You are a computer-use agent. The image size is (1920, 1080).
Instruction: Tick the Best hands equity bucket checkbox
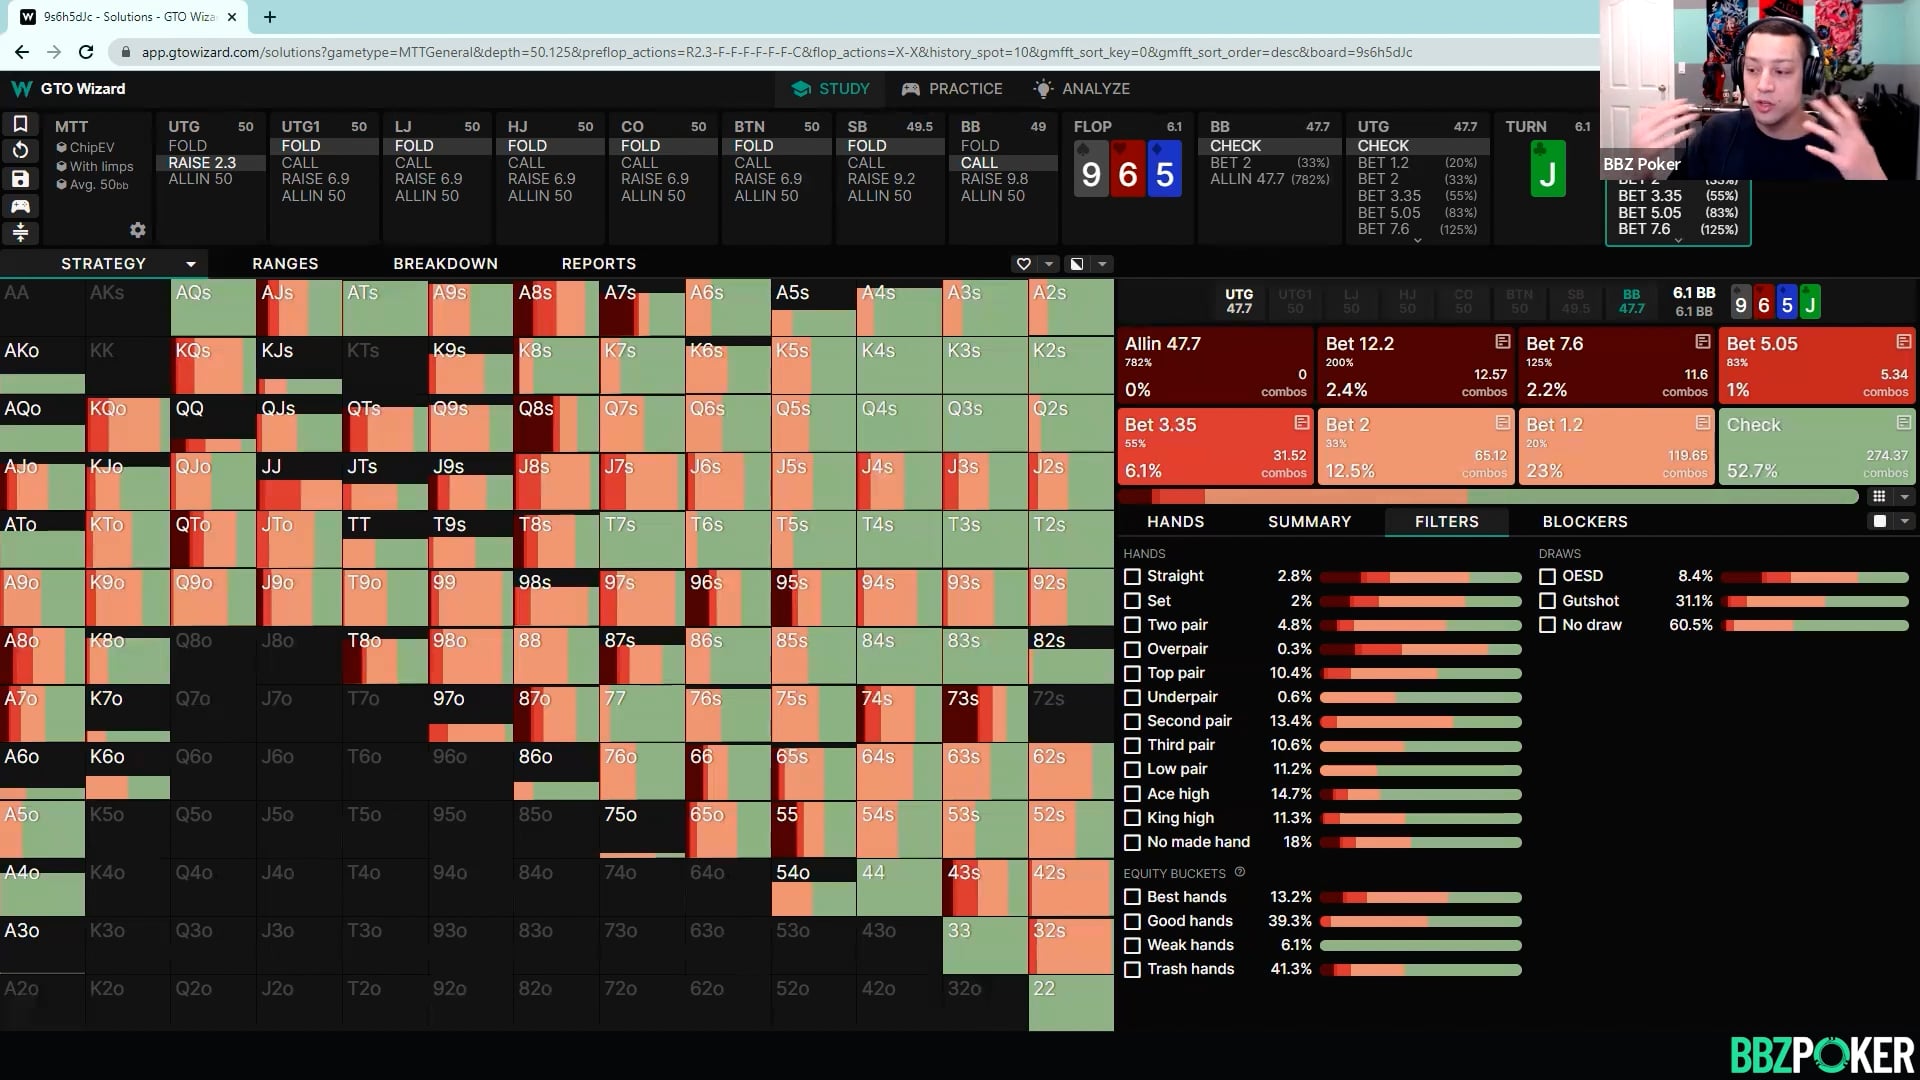(x=1132, y=897)
